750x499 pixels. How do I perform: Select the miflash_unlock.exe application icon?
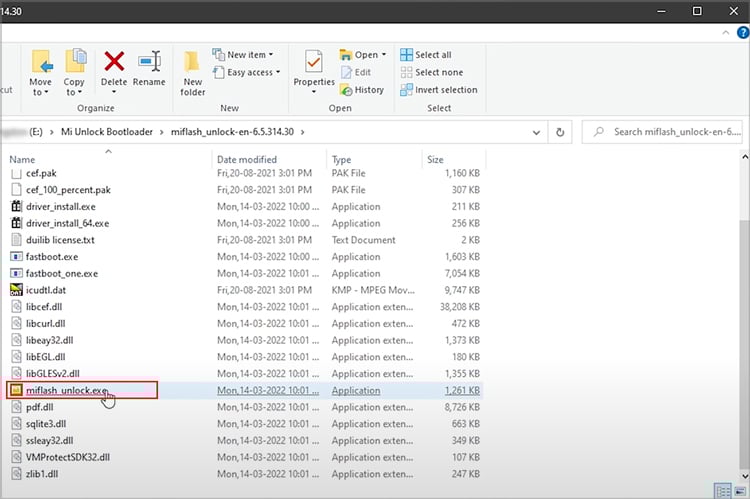click(16, 390)
